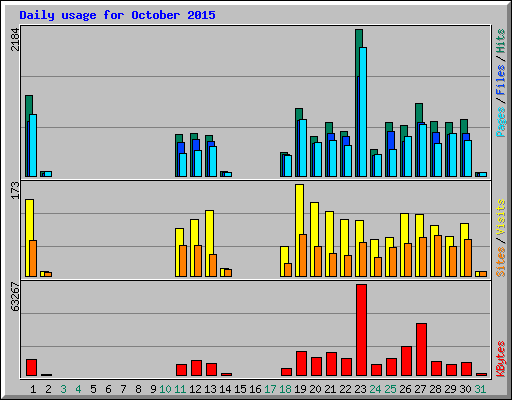Click the 63267 KBytes axis value
Screen dimensions: 512x400
pos(15,297)
